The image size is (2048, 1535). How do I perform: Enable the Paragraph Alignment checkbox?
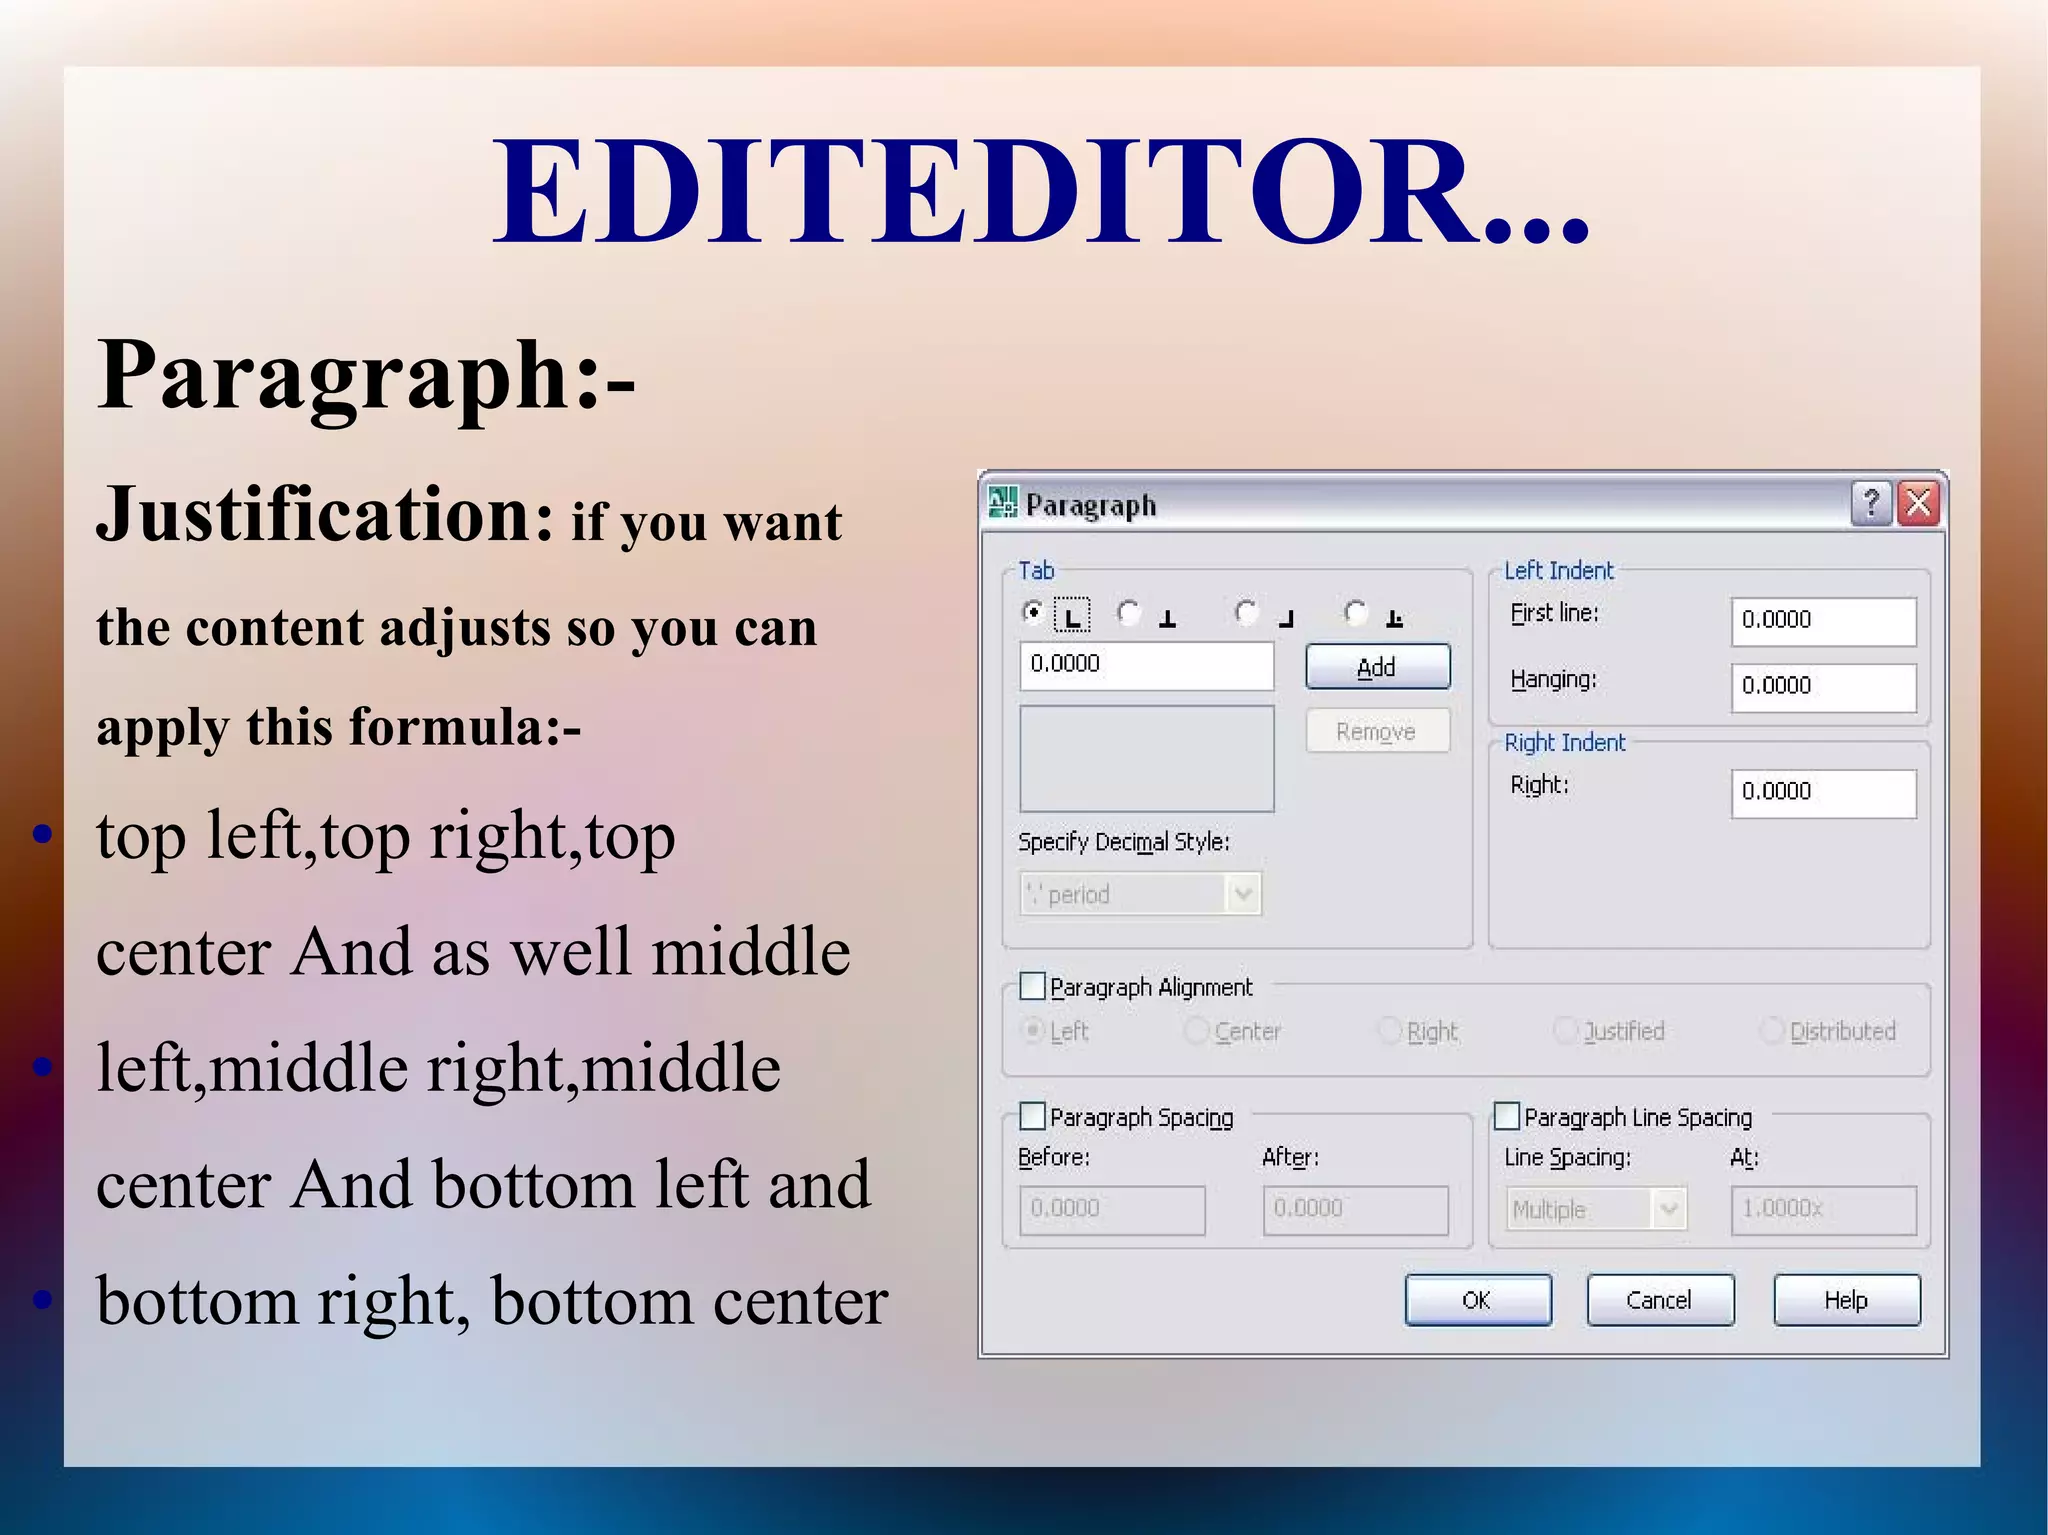(1032, 986)
